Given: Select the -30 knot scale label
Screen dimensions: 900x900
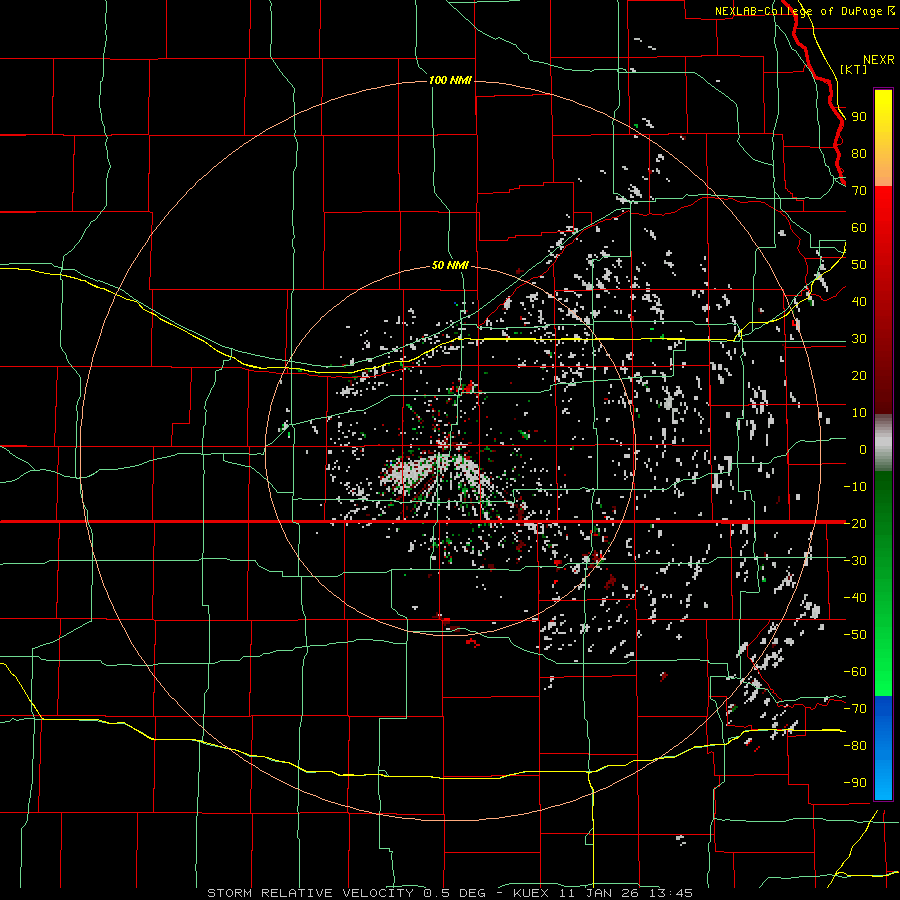Looking at the screenshot, I should (855, 561).
